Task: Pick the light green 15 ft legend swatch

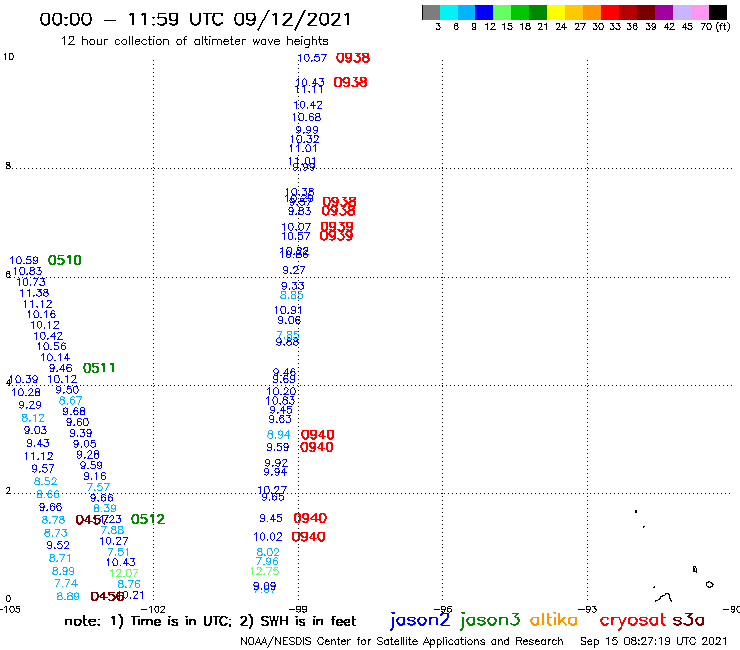Action: [503, 12]
